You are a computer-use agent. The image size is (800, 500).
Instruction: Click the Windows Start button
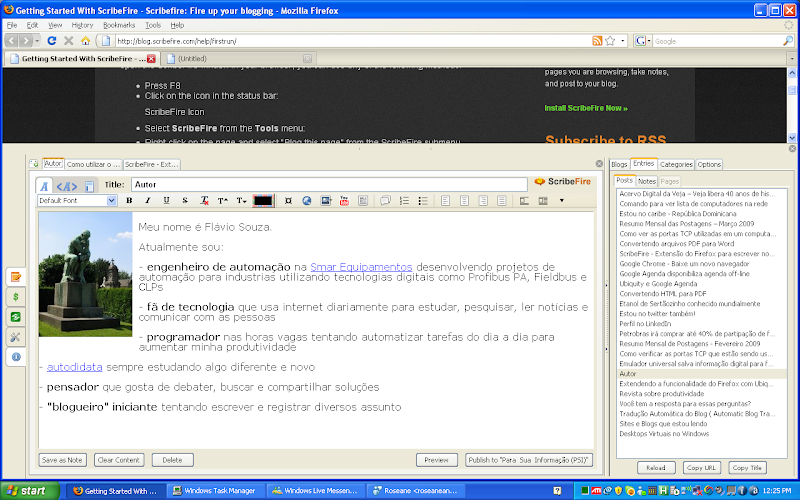[x=30, y=491]
